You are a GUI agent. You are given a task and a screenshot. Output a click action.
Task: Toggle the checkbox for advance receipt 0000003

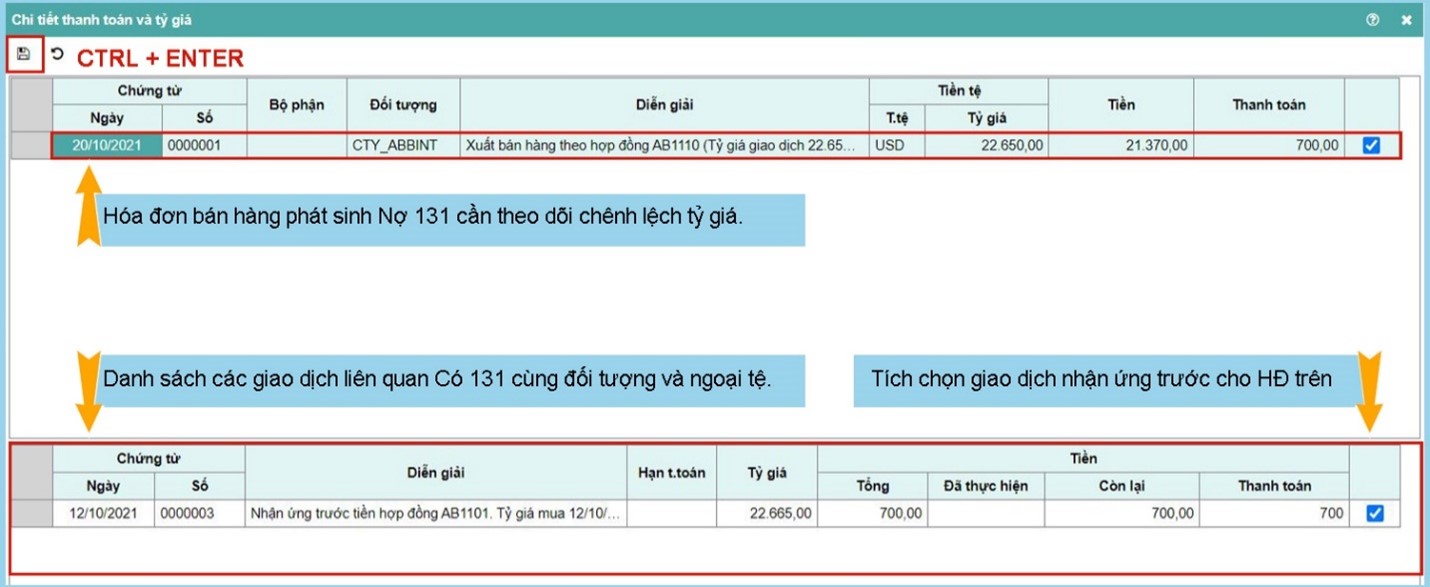pyautogui.click(x=1374, y=514)
